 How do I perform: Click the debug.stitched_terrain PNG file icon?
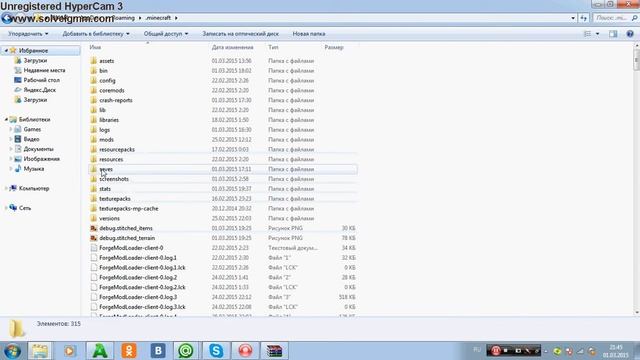(93, 238)
